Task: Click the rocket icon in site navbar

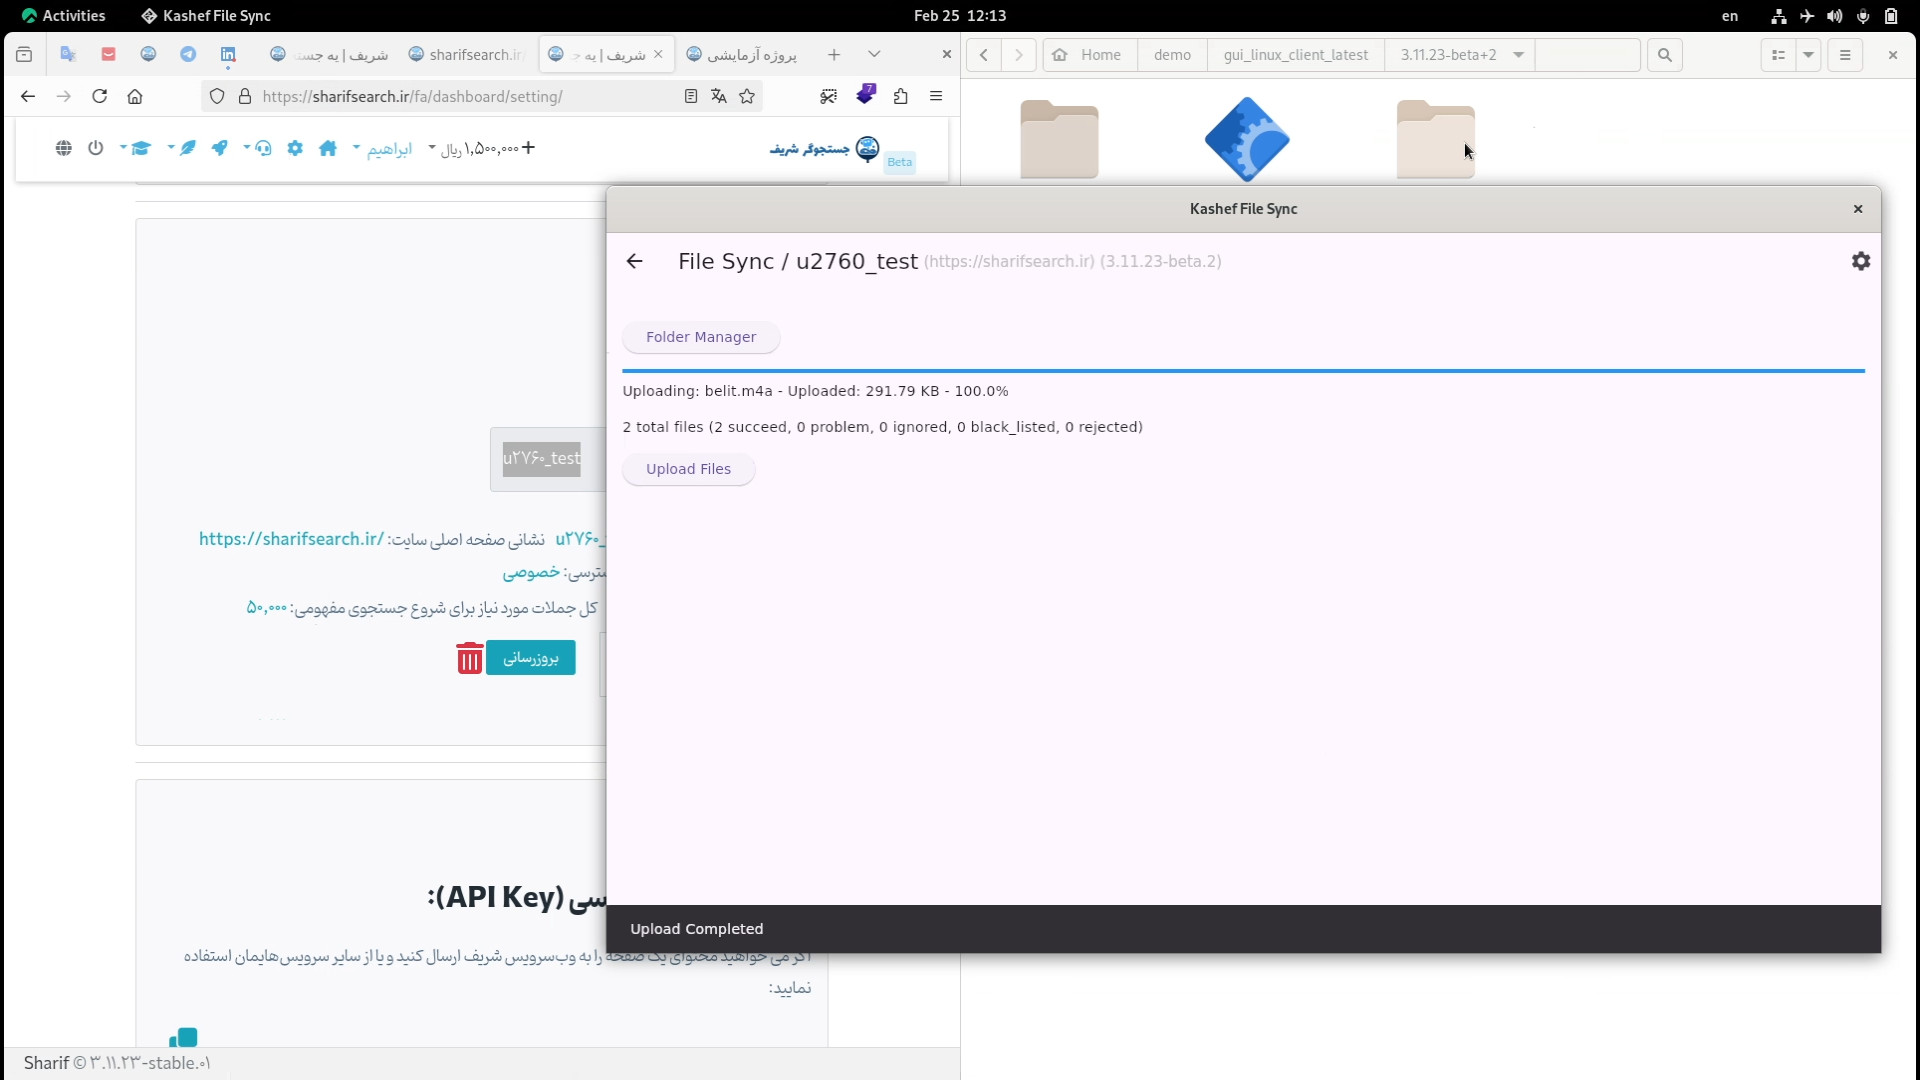Action: click(x=219, y=148)
